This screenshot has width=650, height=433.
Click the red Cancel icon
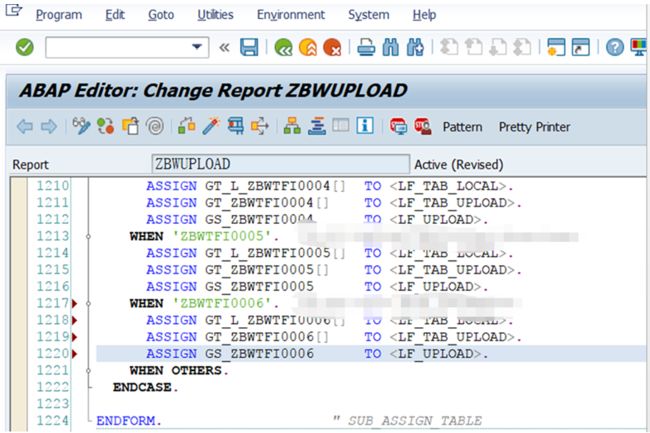(x=332, y=47)
